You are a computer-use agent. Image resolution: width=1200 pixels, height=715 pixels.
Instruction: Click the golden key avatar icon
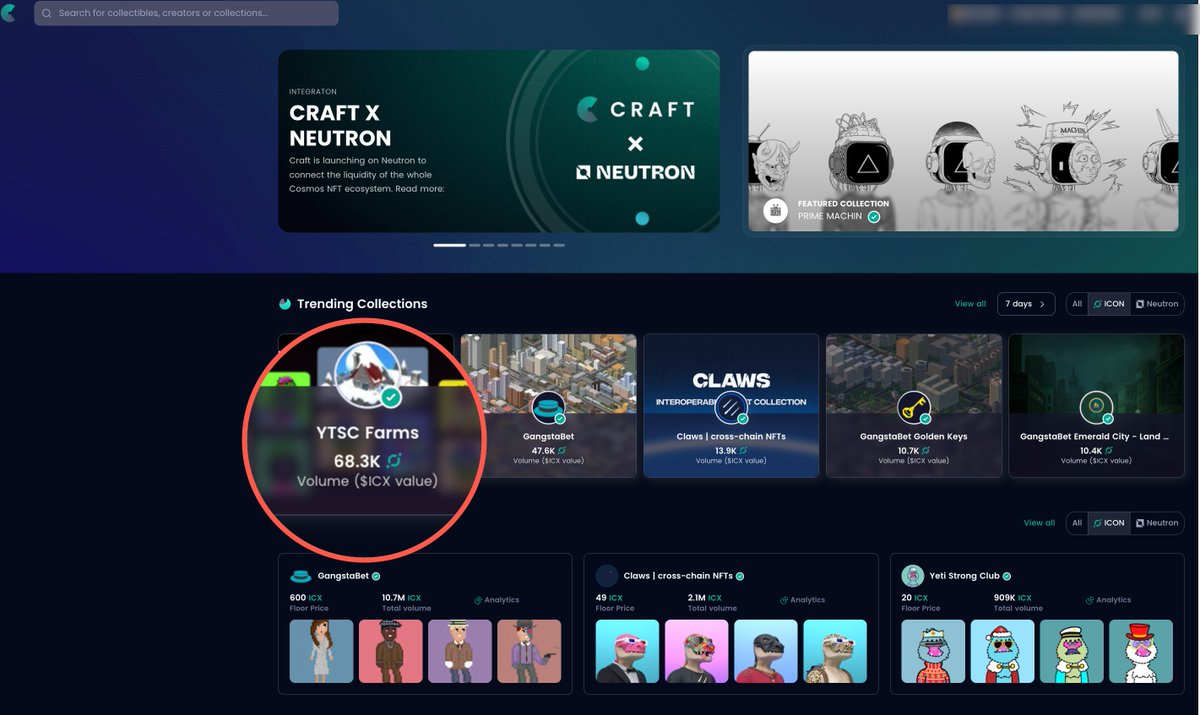pos(914,407)
